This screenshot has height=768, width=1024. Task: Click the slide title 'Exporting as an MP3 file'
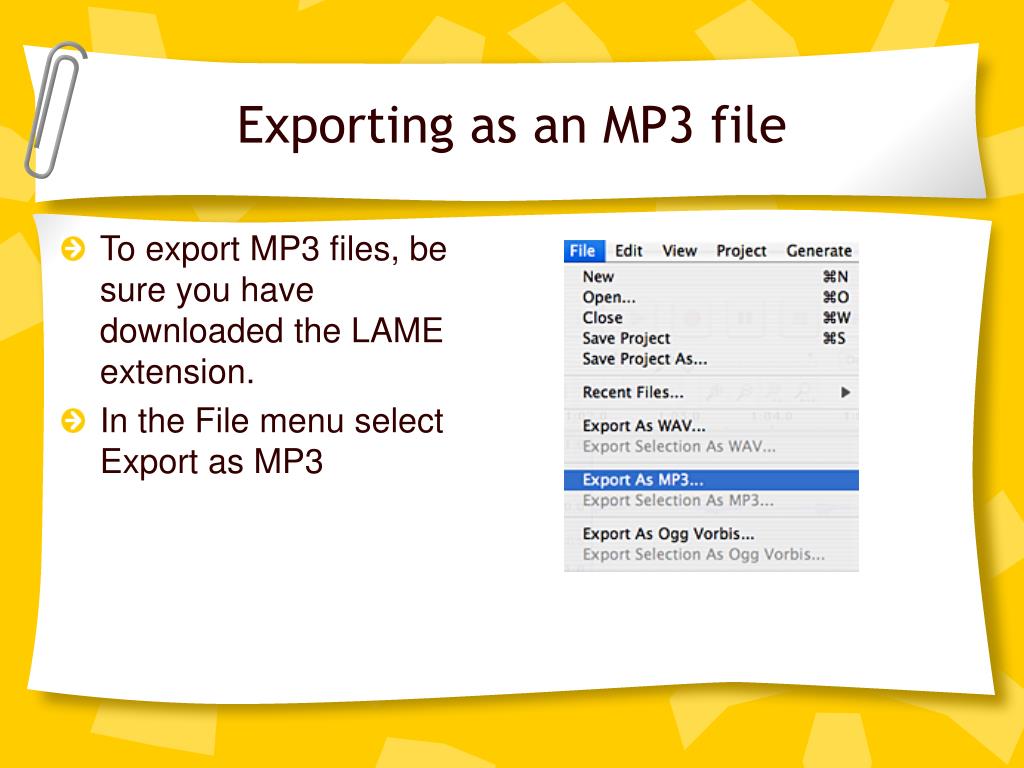click(511, 125)
